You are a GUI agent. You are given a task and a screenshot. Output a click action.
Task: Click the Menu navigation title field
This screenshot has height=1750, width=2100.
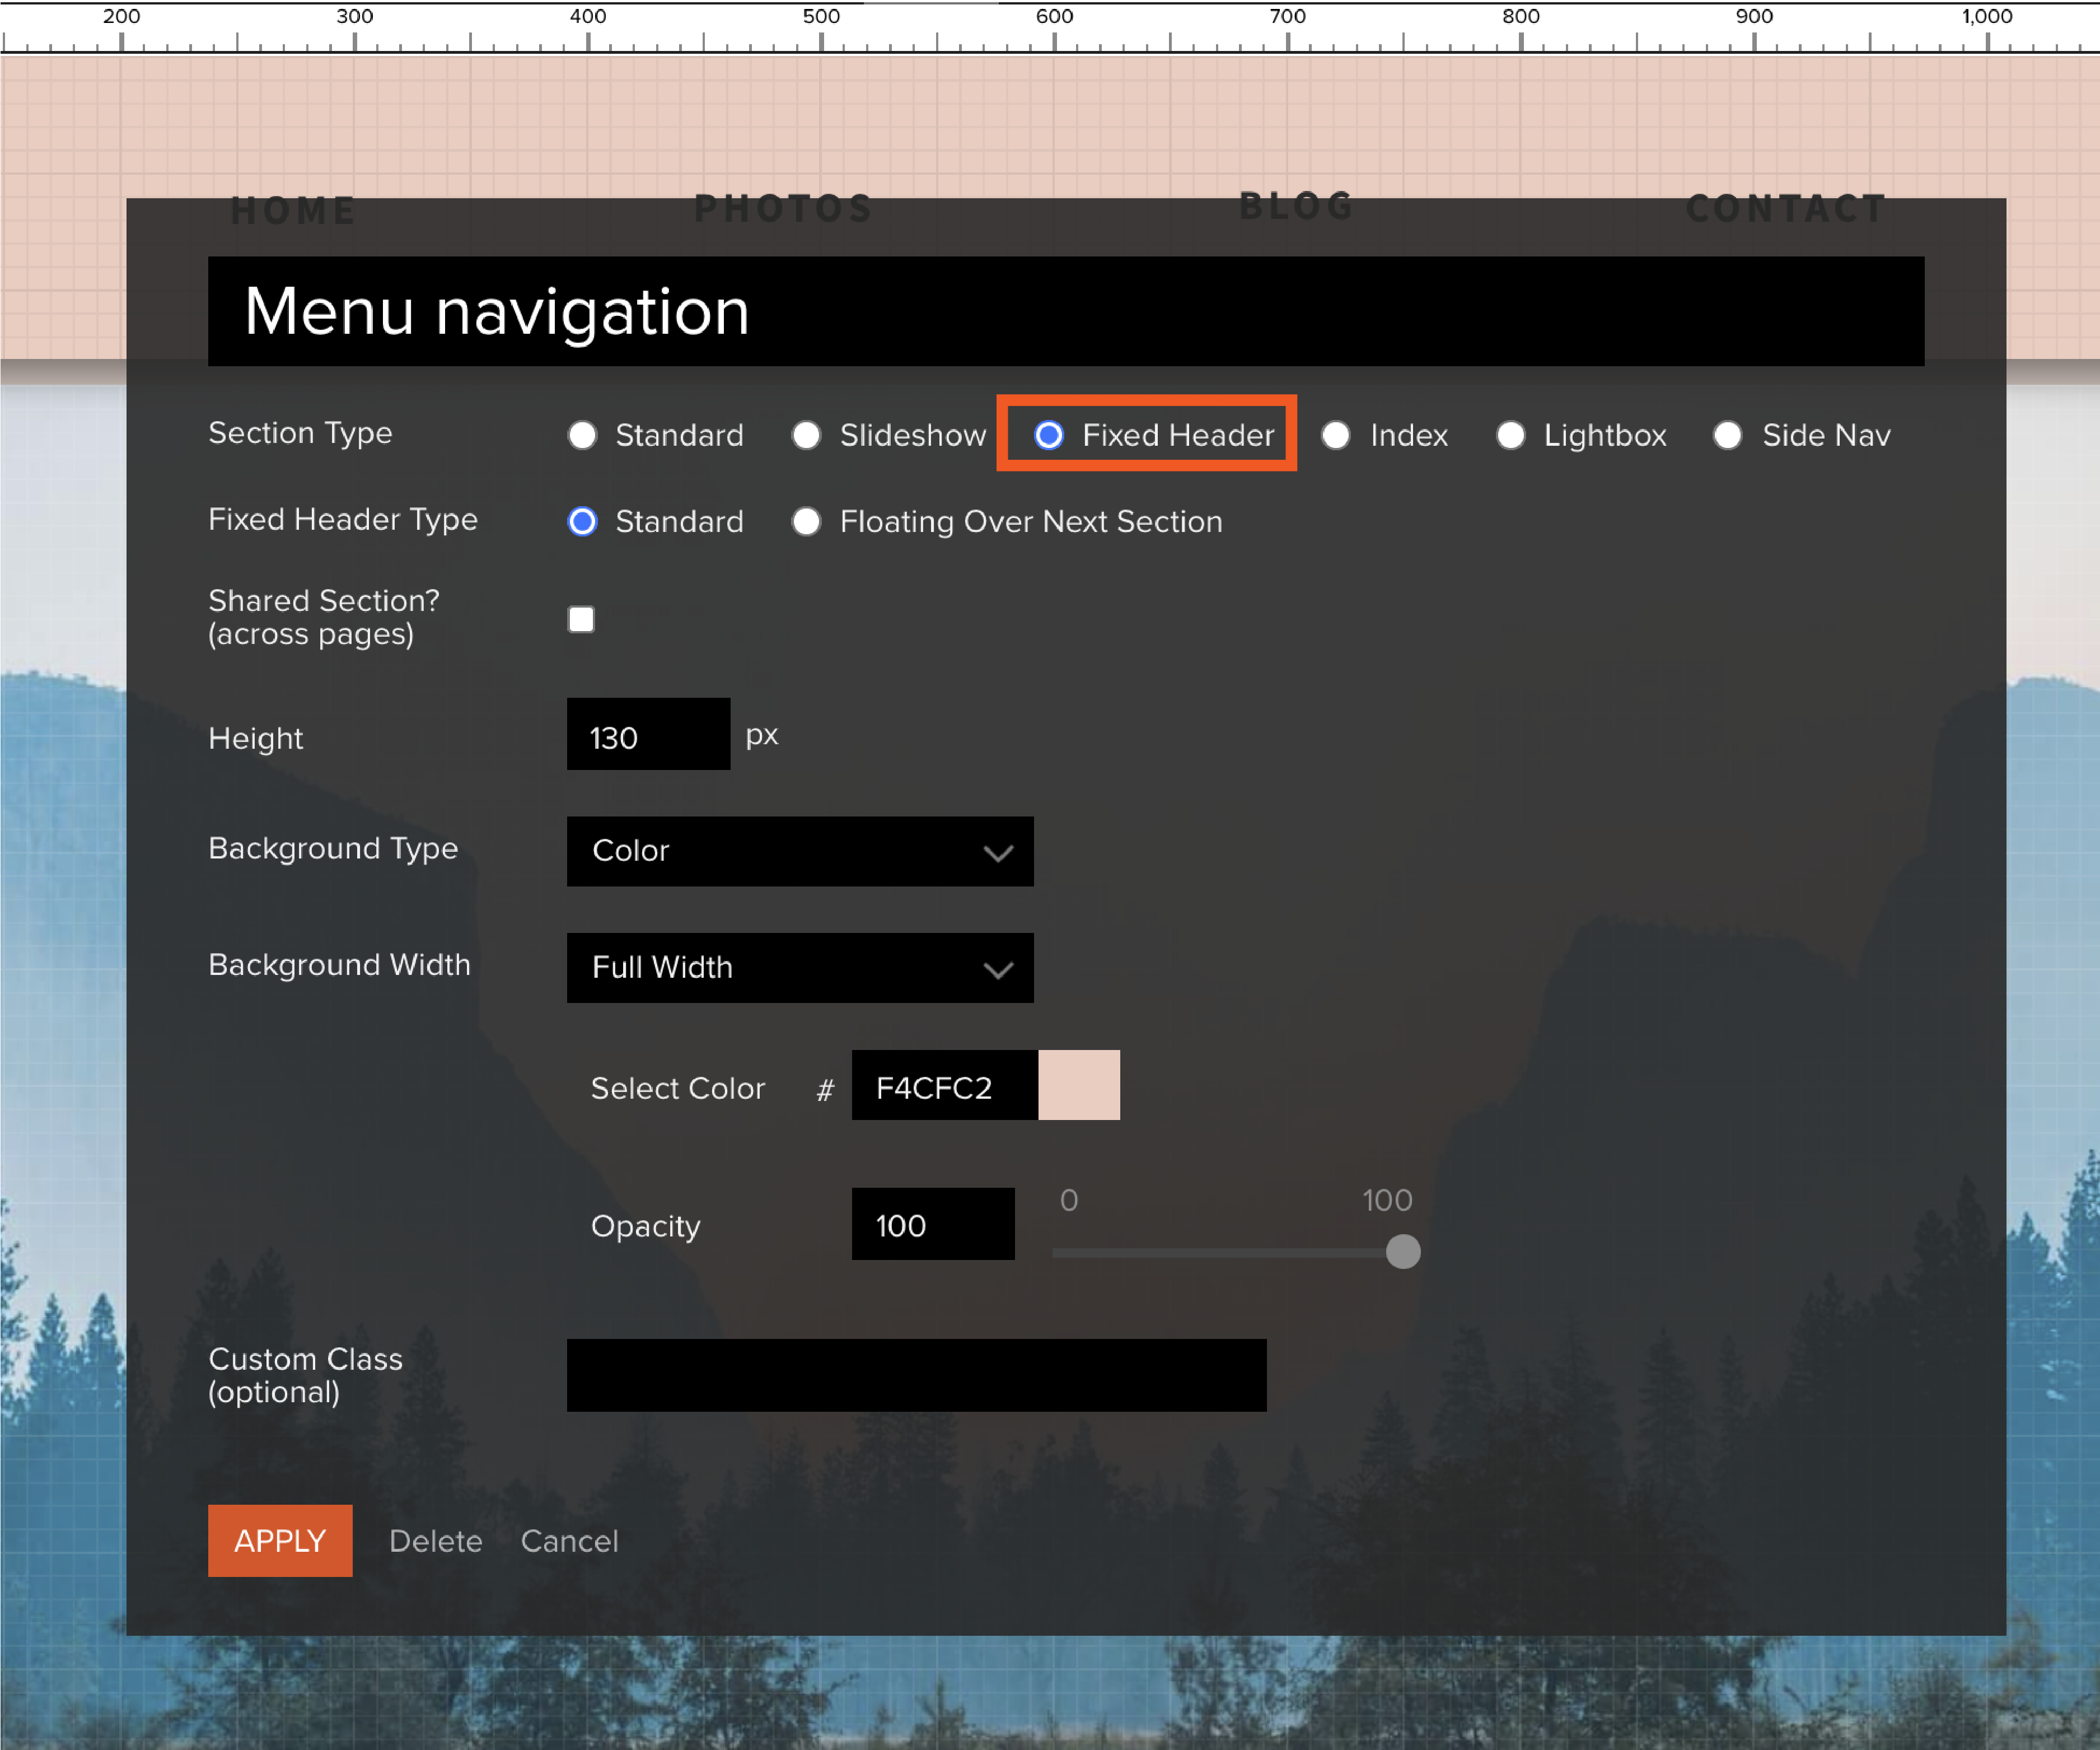click(x=1066, y=311)
